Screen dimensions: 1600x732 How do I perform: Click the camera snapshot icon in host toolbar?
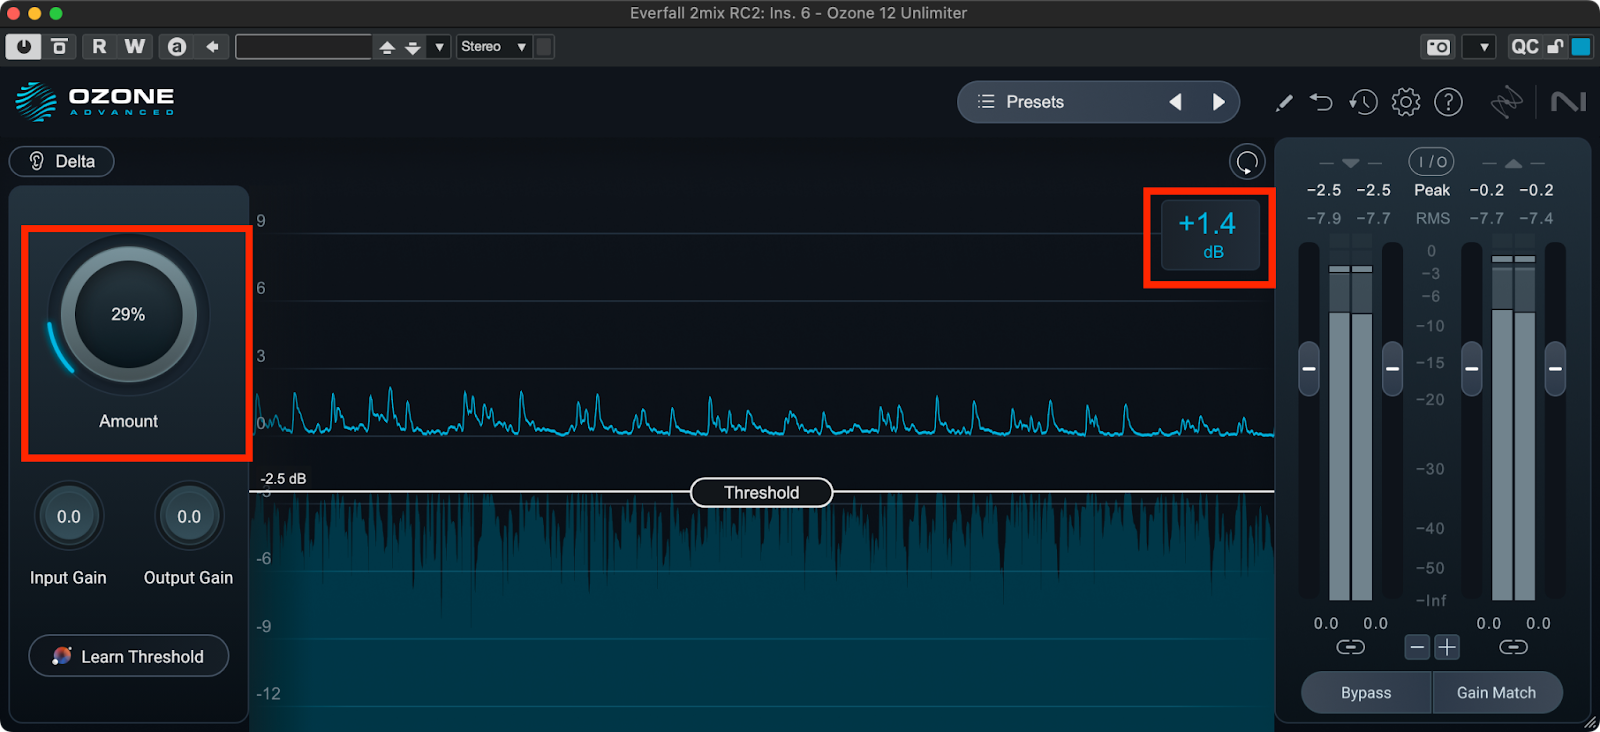pos(1438,47)
